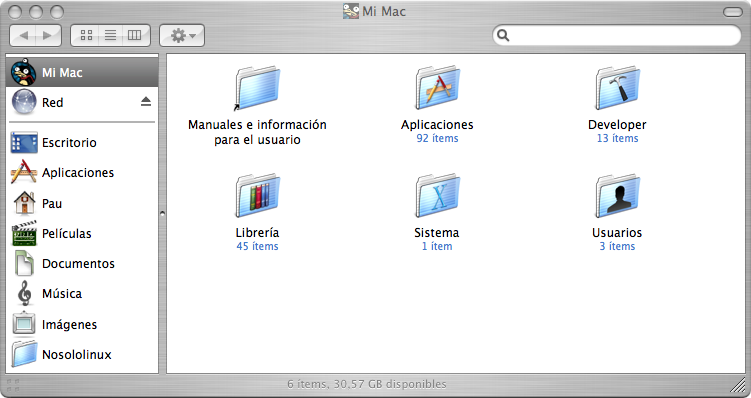Click the Librería folder label

[257, 233]
